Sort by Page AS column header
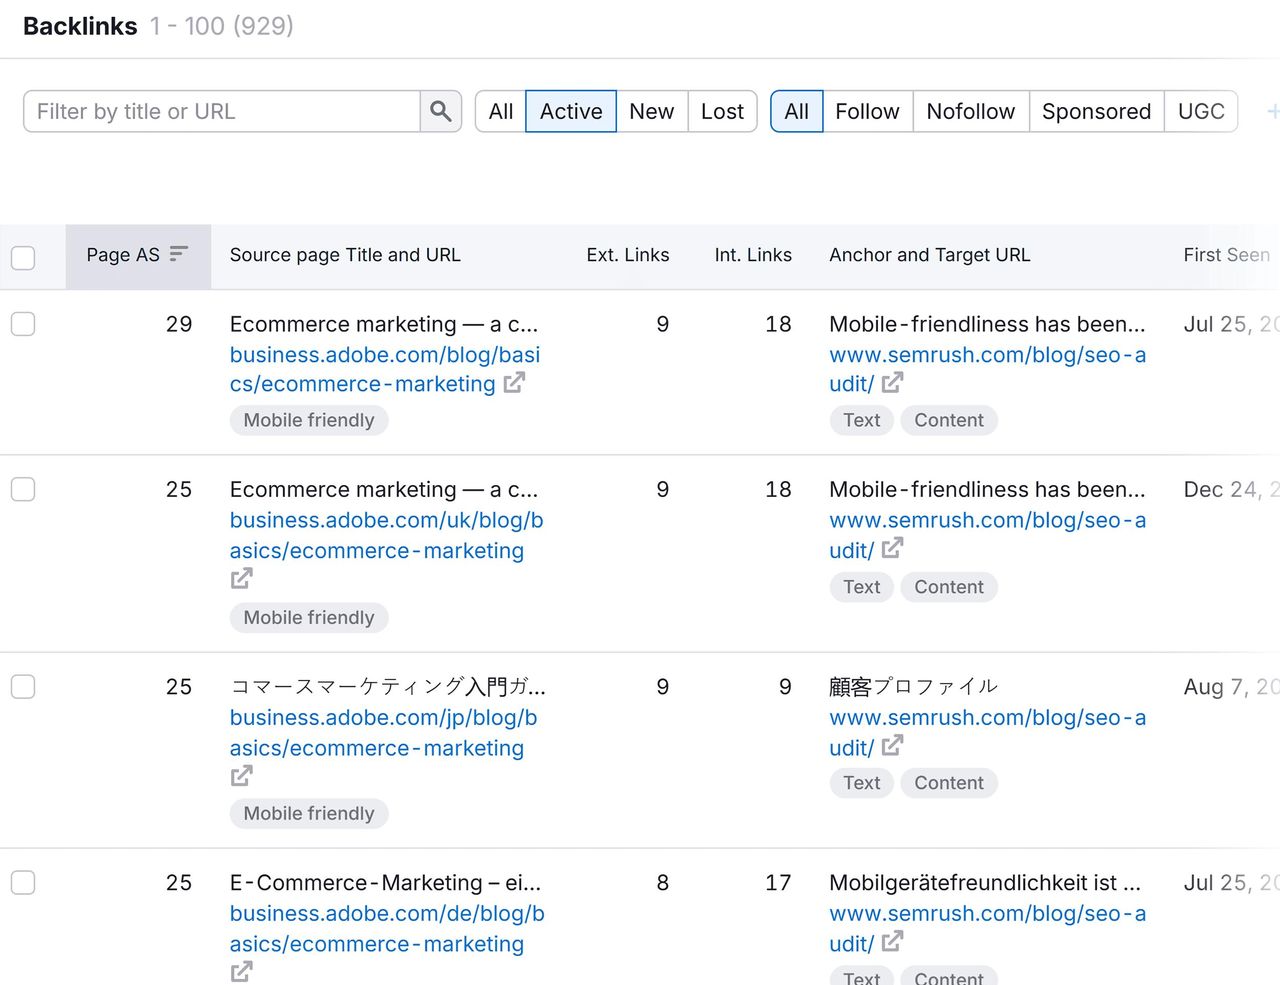 click(138, 257)
